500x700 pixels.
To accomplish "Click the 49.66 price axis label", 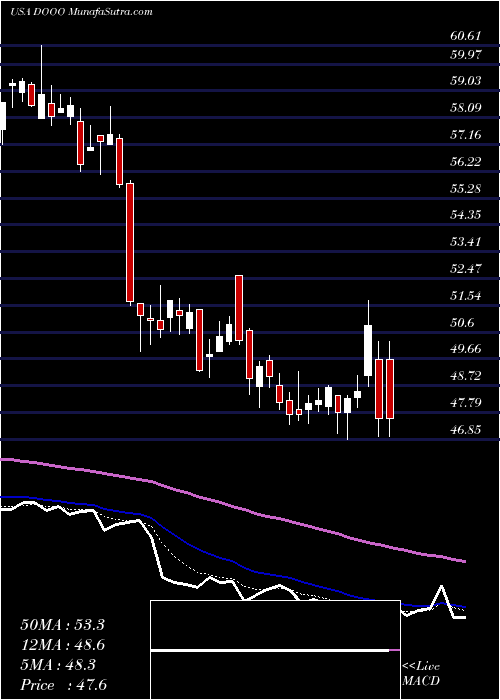I will click(464, 349).
